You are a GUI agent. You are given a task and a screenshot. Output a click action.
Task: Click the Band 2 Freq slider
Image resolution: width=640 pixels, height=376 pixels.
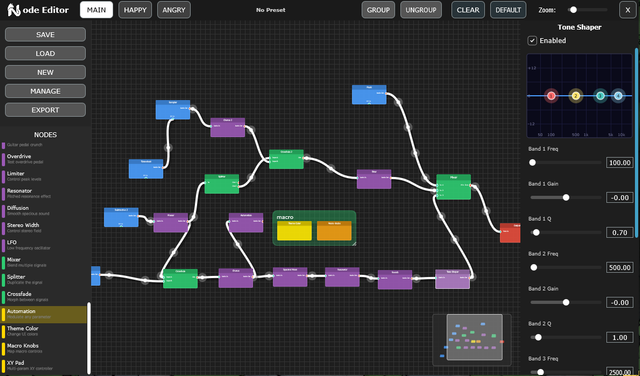pyautogui.click(x=566, y=267)
